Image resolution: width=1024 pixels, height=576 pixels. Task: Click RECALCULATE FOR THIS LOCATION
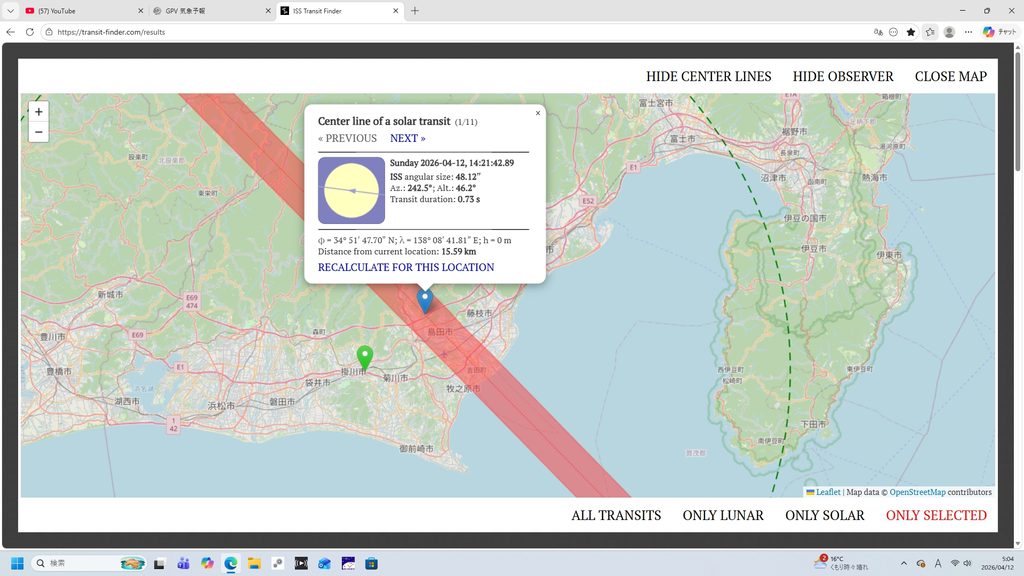(x=406, y=267)
